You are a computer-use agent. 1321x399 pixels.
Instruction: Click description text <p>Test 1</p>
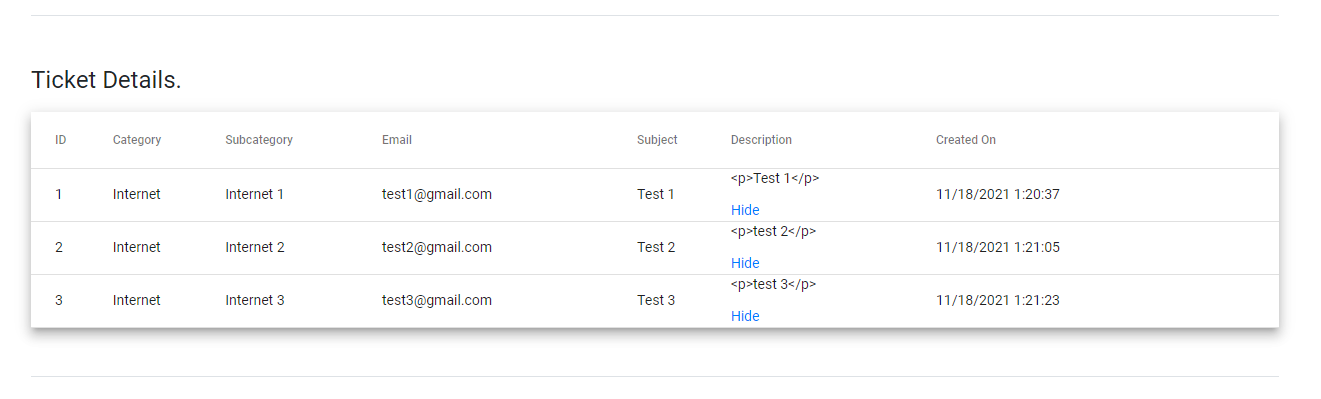pos(775,178)
